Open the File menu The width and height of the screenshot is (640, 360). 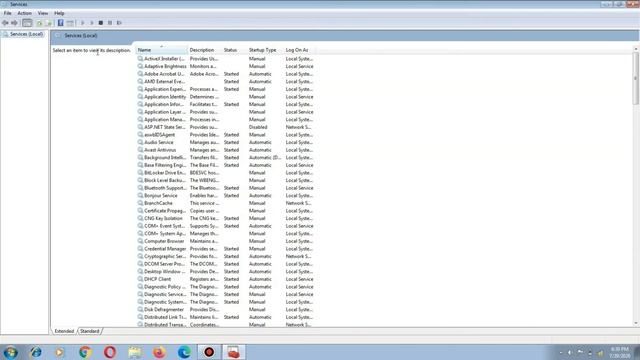[x=7, y=13]
